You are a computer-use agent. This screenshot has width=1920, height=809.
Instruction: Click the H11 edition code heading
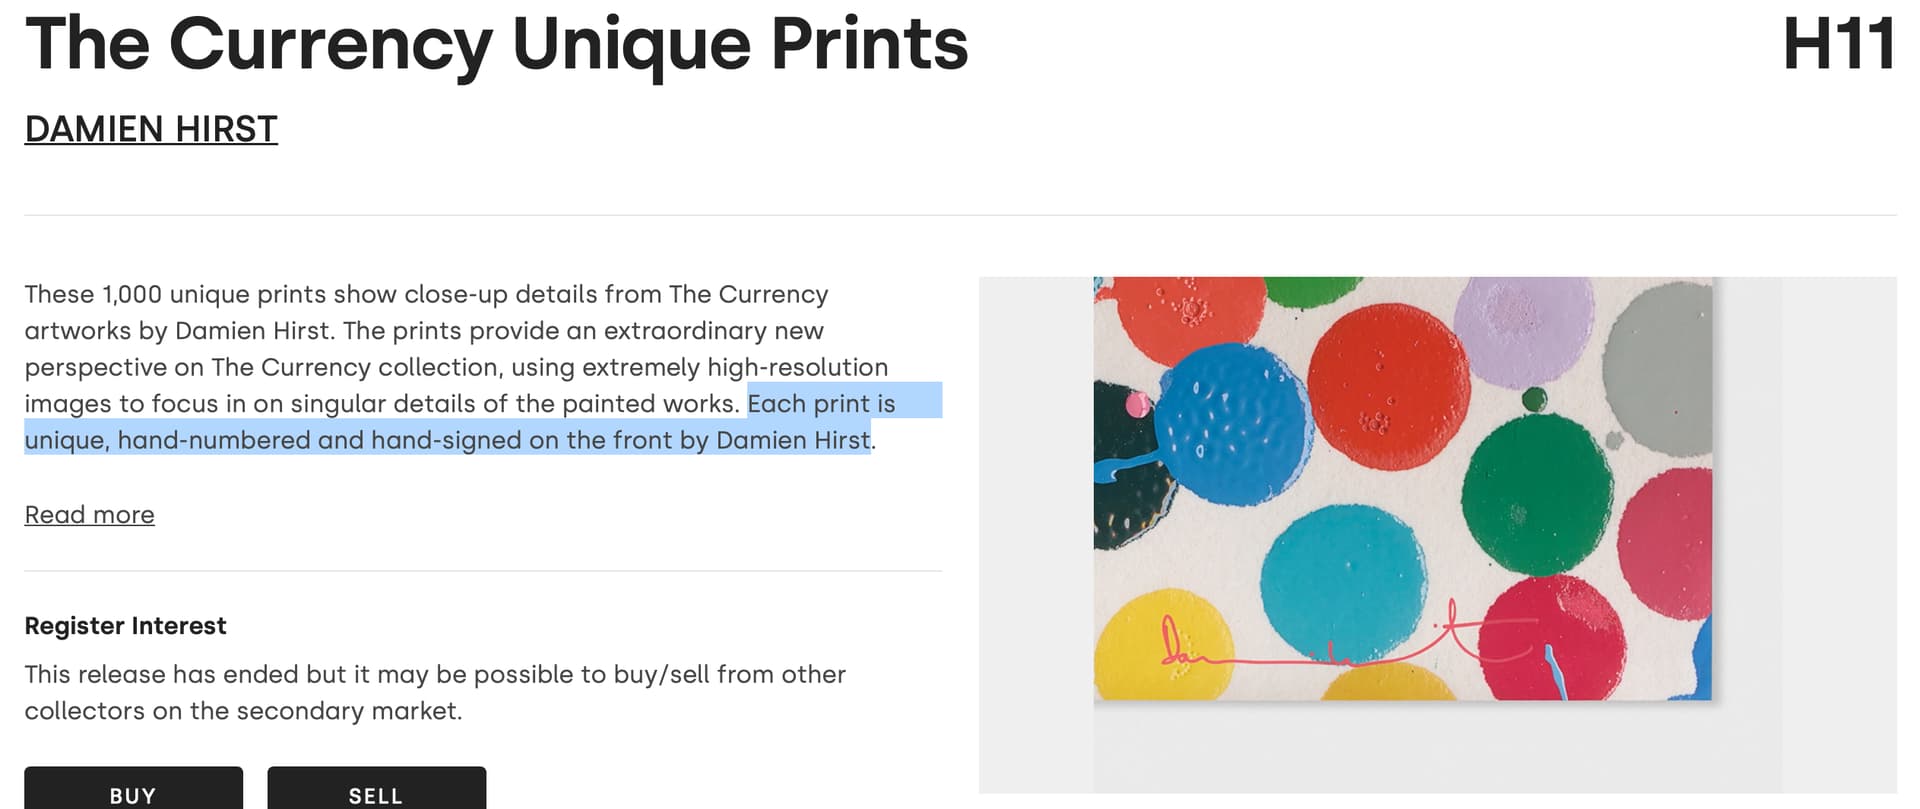pyautogui.click(x=1838, y=44)
